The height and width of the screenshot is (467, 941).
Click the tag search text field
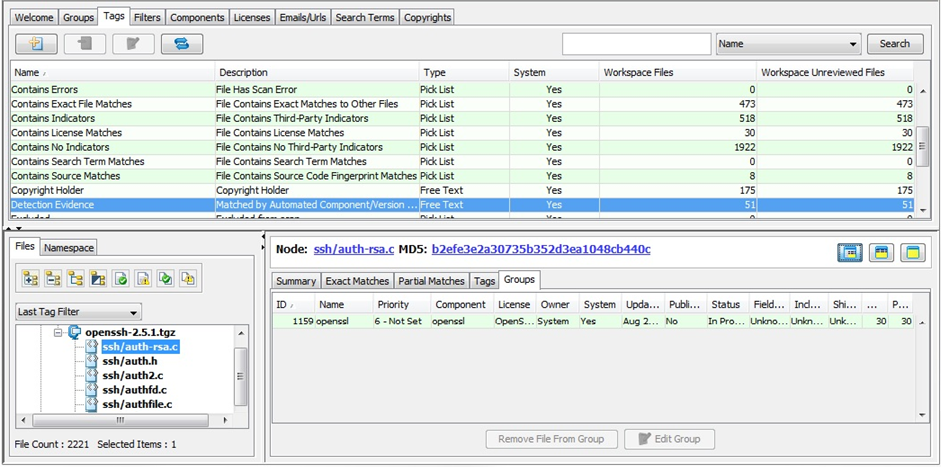[x=636, y=44]
